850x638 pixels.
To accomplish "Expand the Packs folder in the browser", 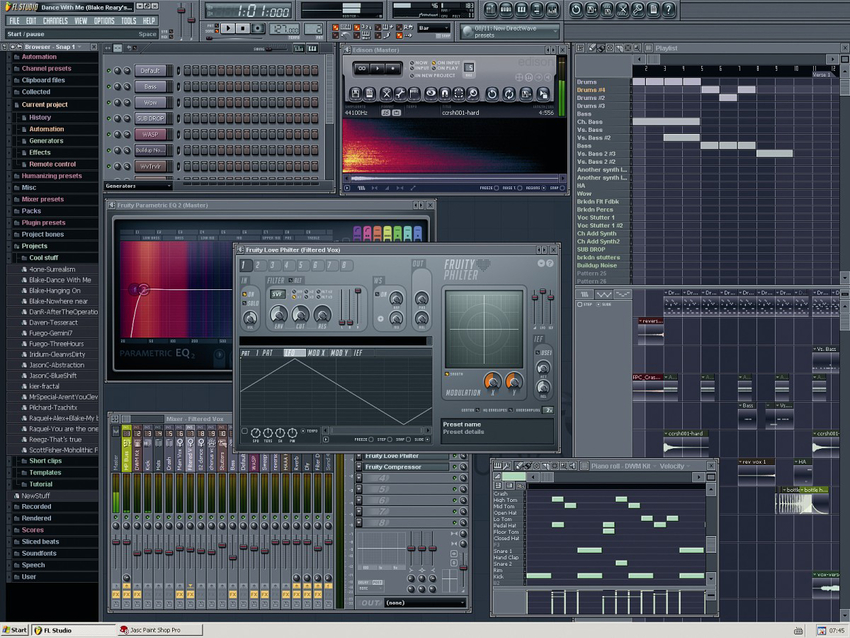I will click(x=31, y=211).
